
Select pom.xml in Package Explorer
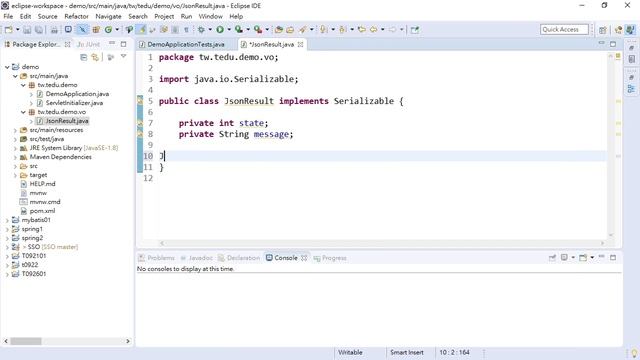point(42,211)
